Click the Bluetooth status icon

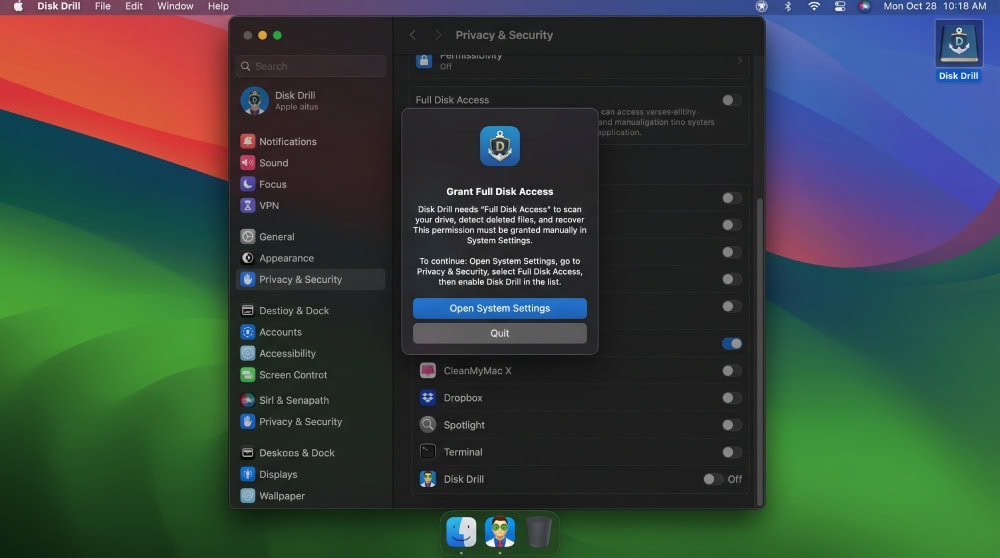coord(788,6)
